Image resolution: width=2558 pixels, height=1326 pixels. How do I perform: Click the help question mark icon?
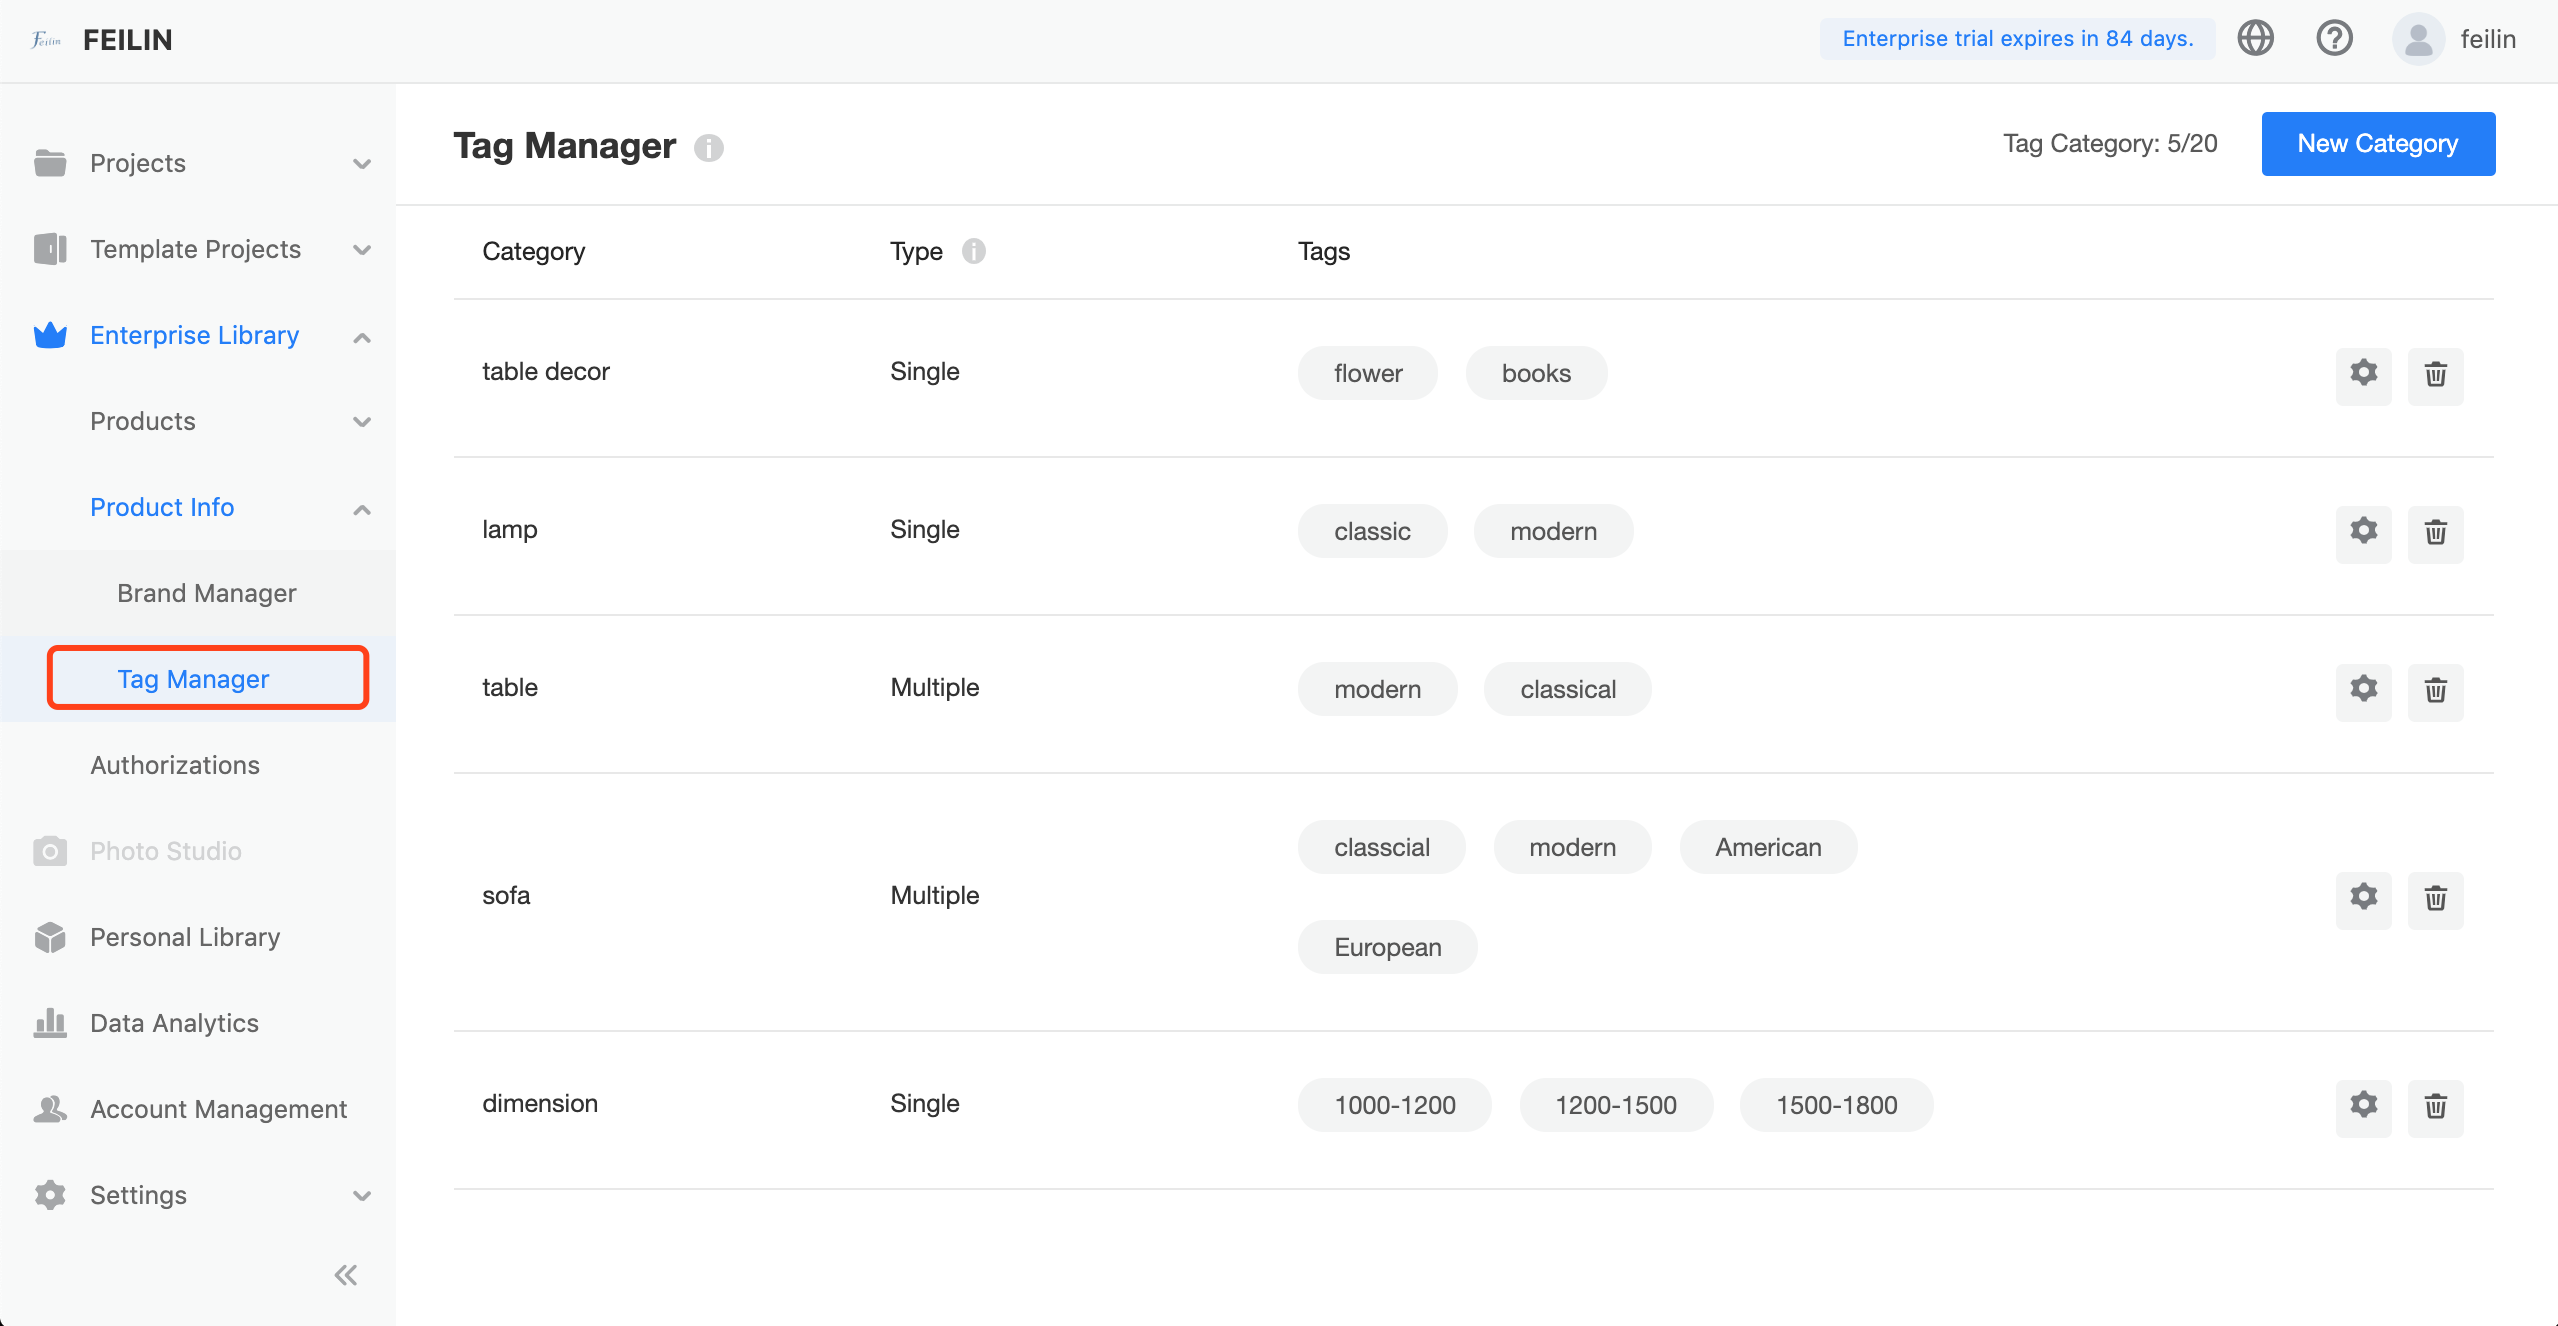tap(2334, 39)
